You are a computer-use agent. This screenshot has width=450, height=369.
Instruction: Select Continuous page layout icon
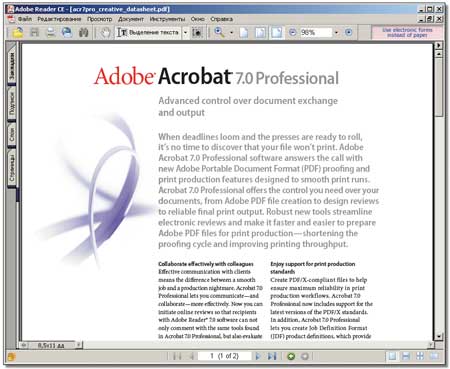[x=406, y=356]
